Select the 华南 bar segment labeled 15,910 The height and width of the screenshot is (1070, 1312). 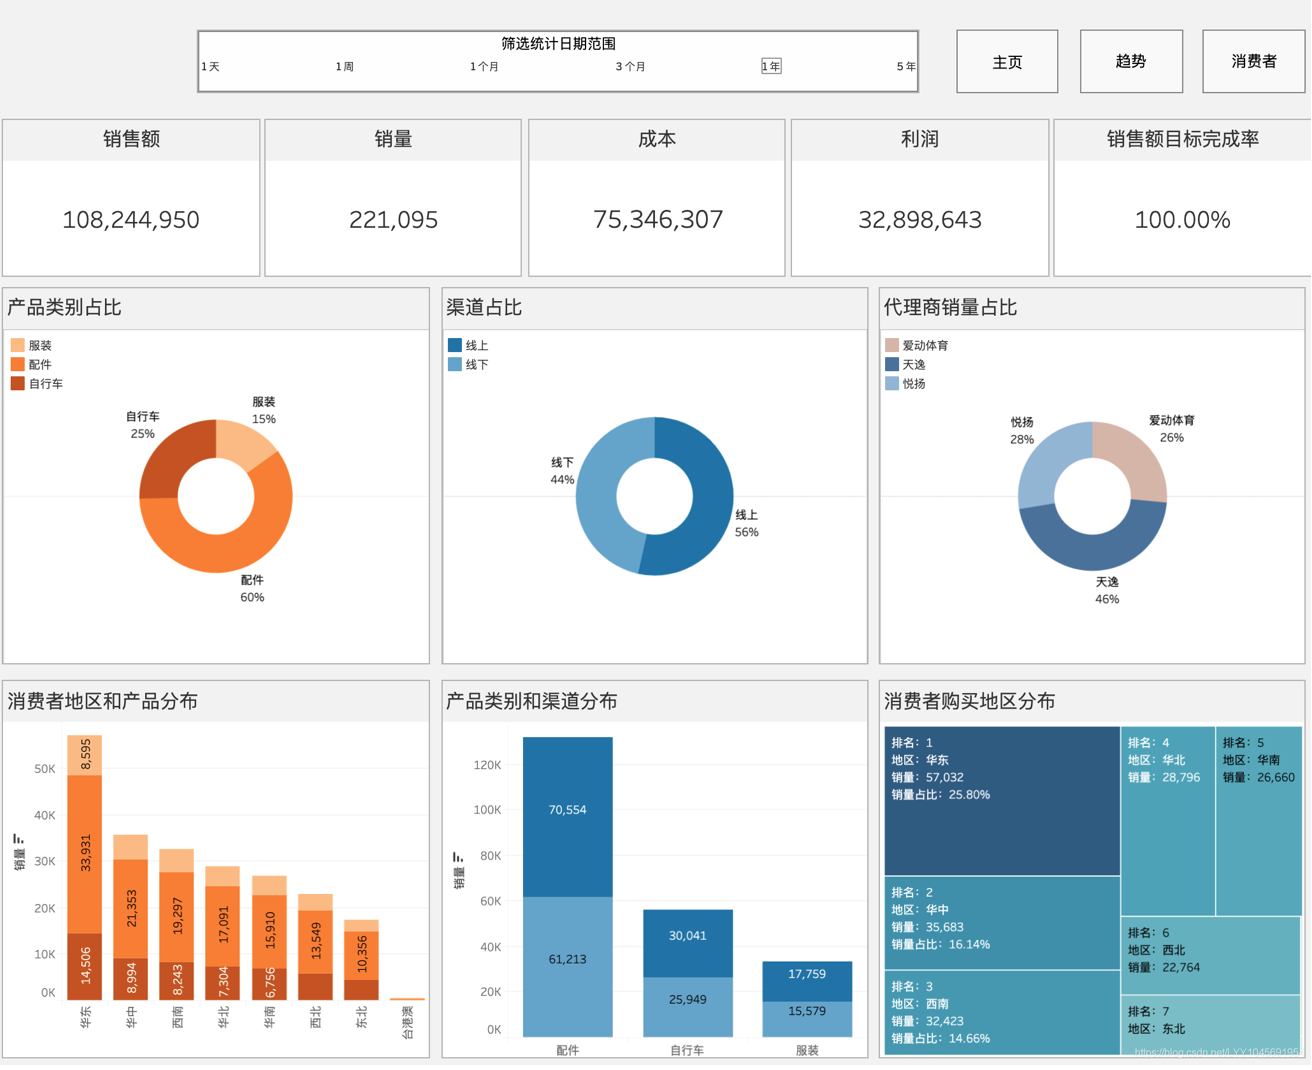click(x=269, y=931)
